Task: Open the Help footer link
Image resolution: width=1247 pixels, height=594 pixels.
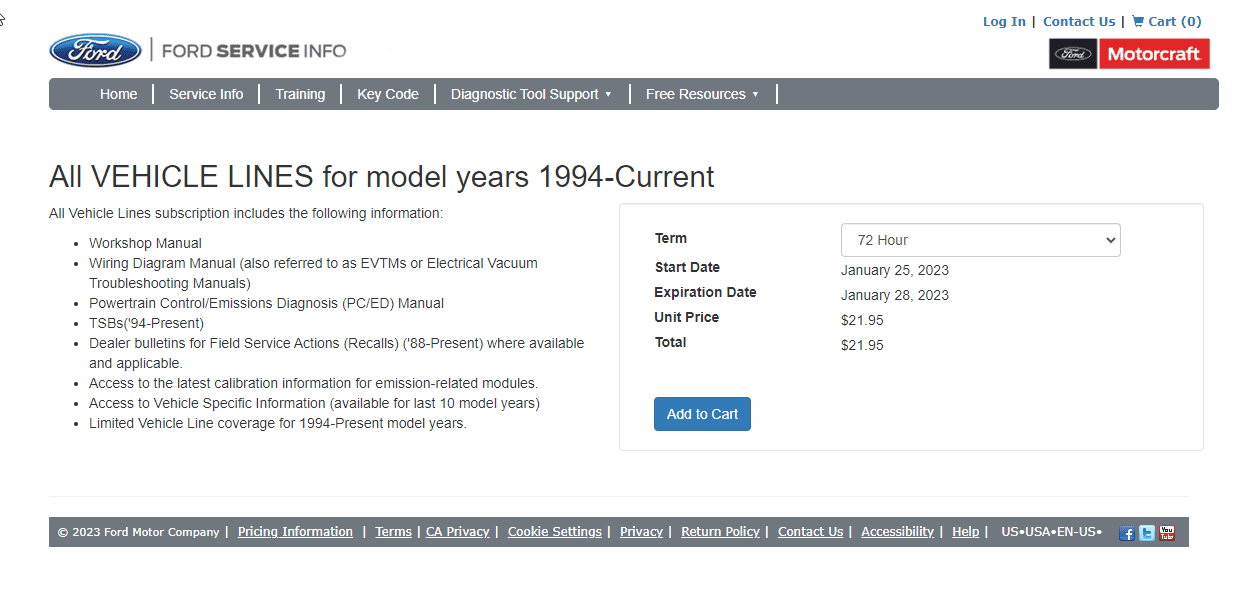Action: click(x=965, y=532)
